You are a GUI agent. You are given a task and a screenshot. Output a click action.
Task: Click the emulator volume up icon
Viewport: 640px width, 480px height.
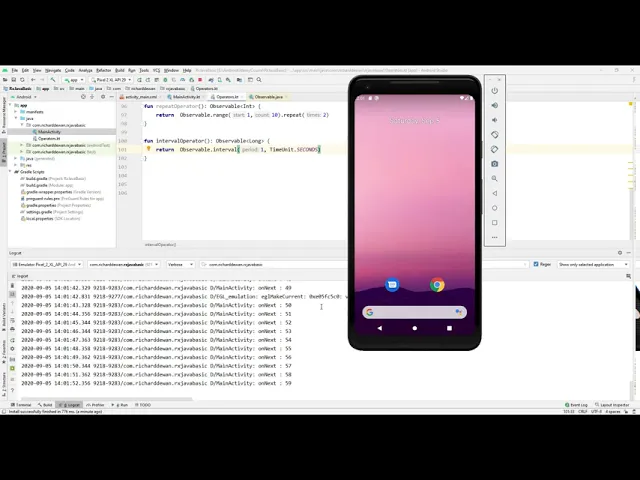[x=495, y=105]
